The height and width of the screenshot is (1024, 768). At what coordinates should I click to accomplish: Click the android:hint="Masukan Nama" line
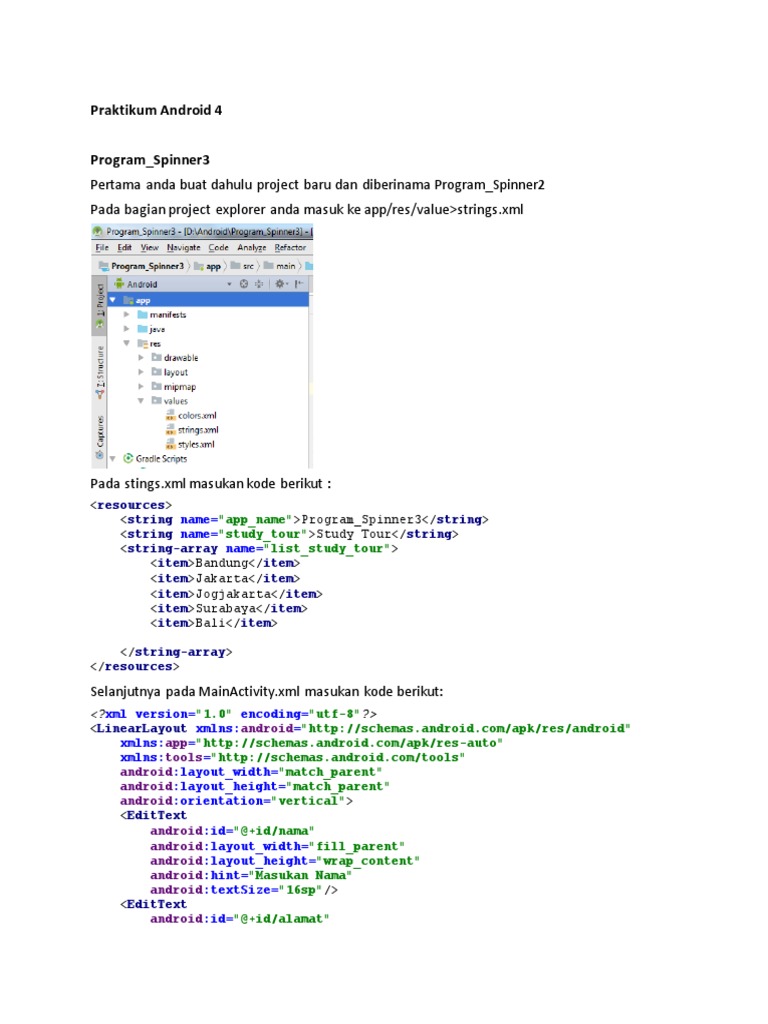(251, 875)
